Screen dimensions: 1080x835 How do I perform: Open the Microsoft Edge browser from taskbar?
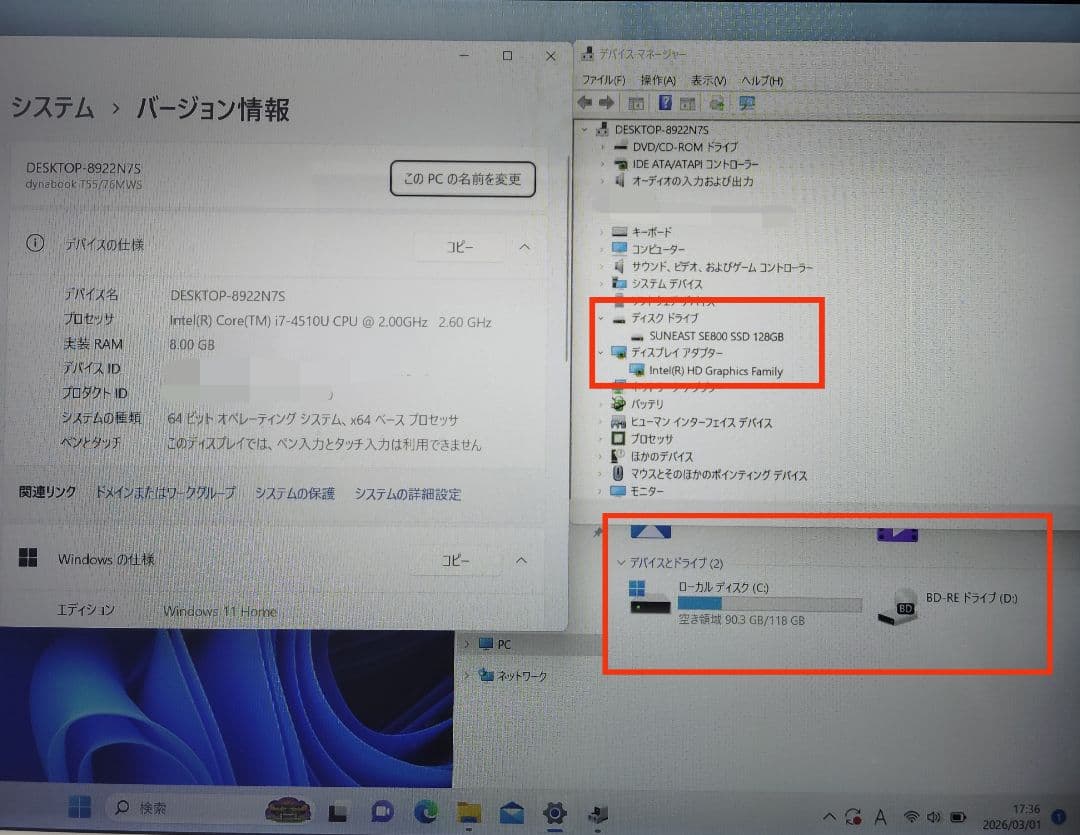[424, 813]
